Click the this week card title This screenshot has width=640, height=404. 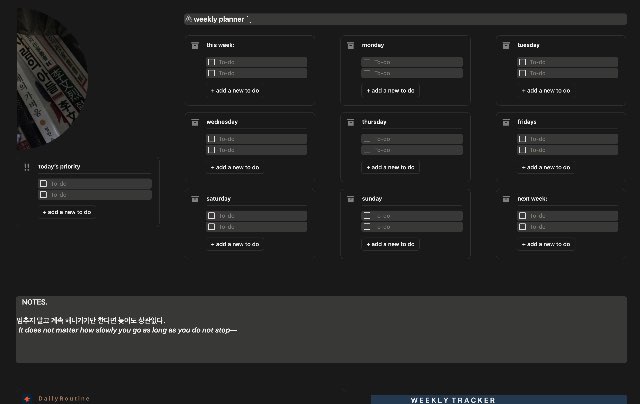220,45
